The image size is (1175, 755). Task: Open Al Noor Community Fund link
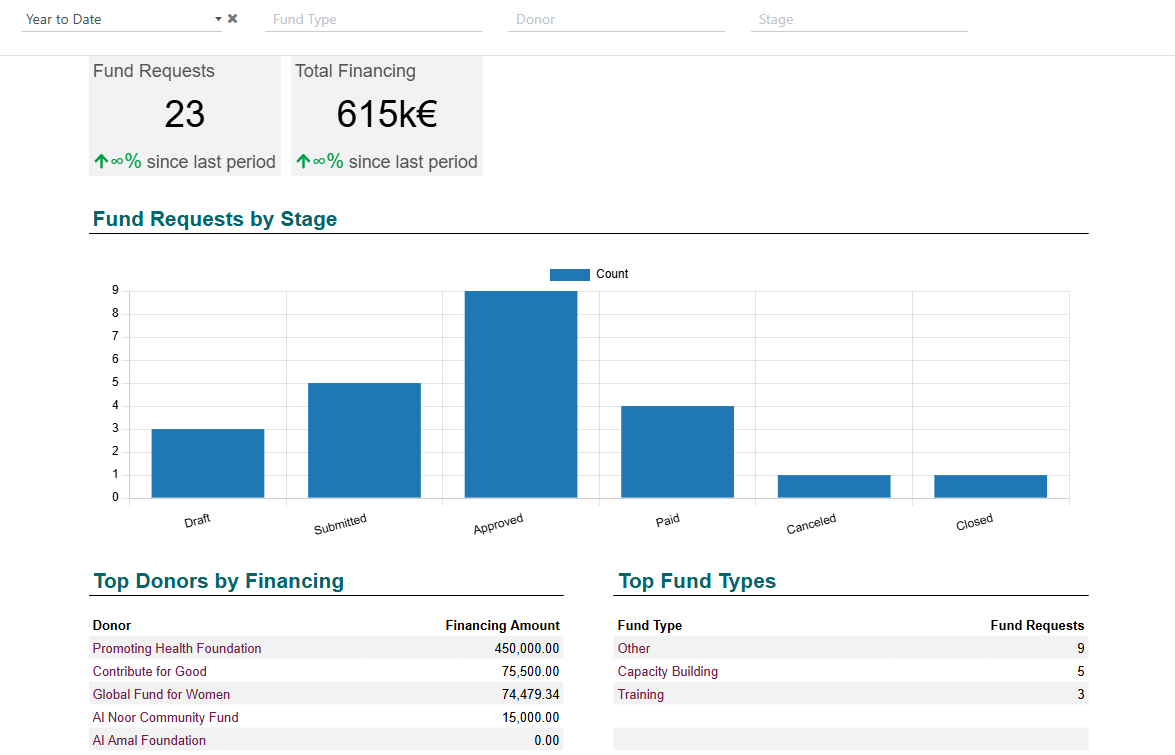tap(166, 718)
